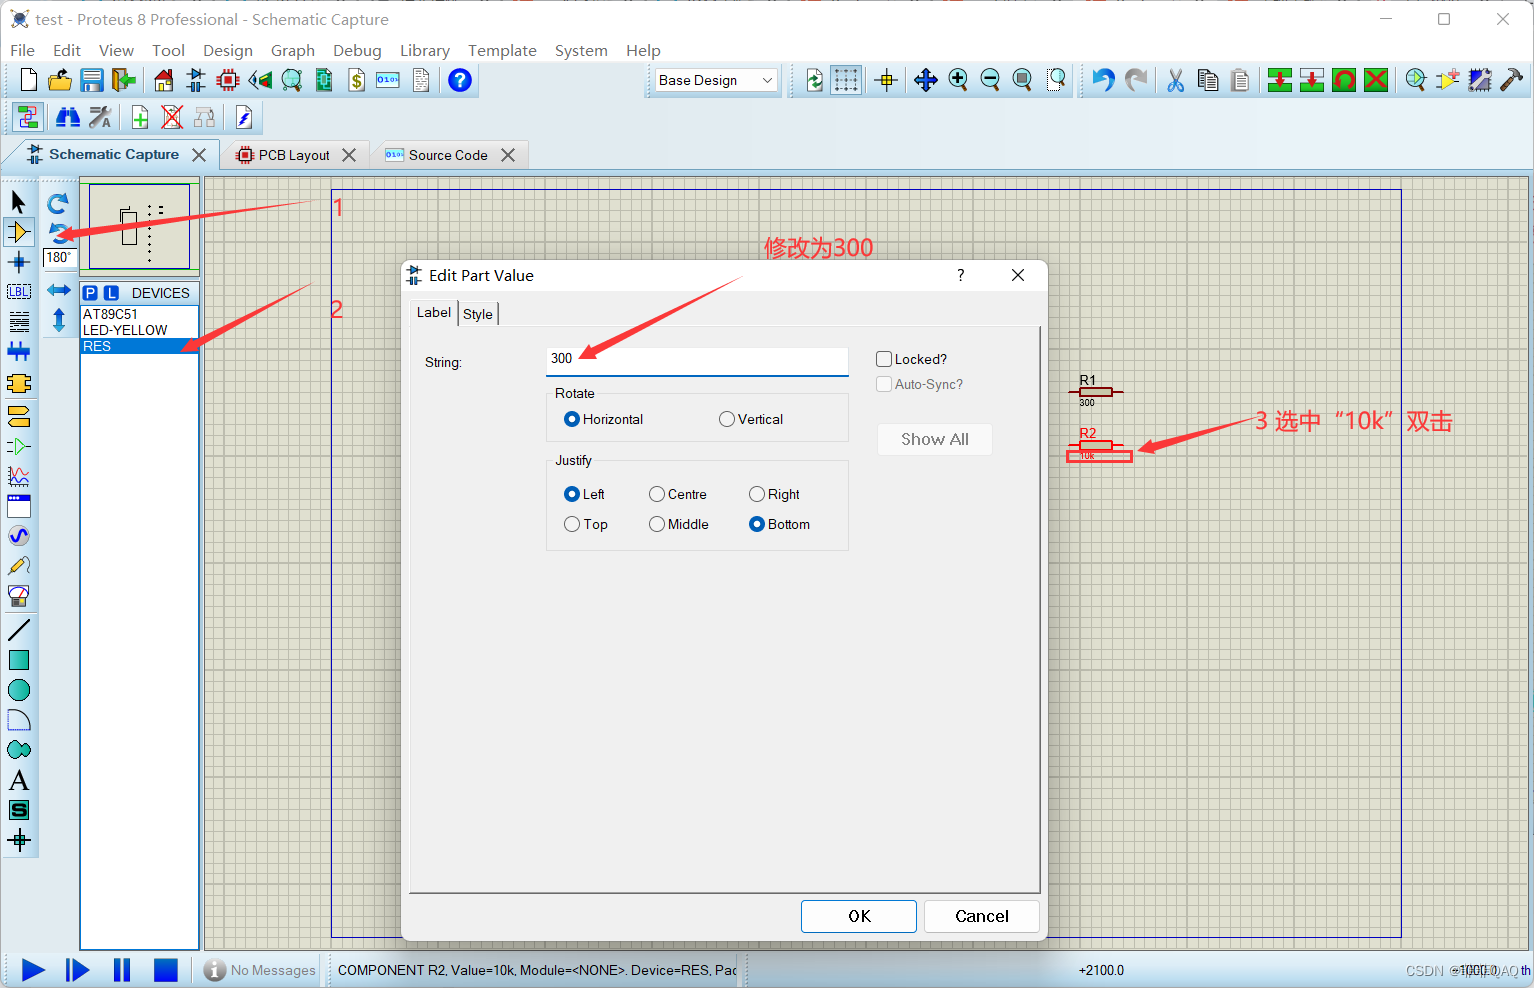Click the Rotate Clockwise icon

[x=58, y=203]
